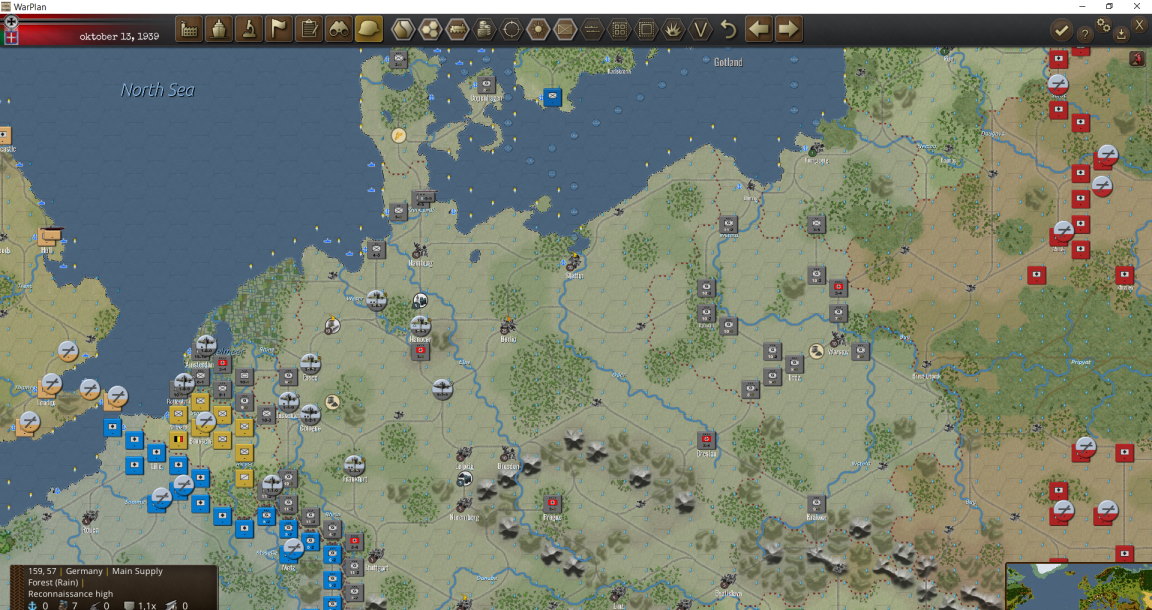Click the dotted border overlay icon

click(647, 30)
